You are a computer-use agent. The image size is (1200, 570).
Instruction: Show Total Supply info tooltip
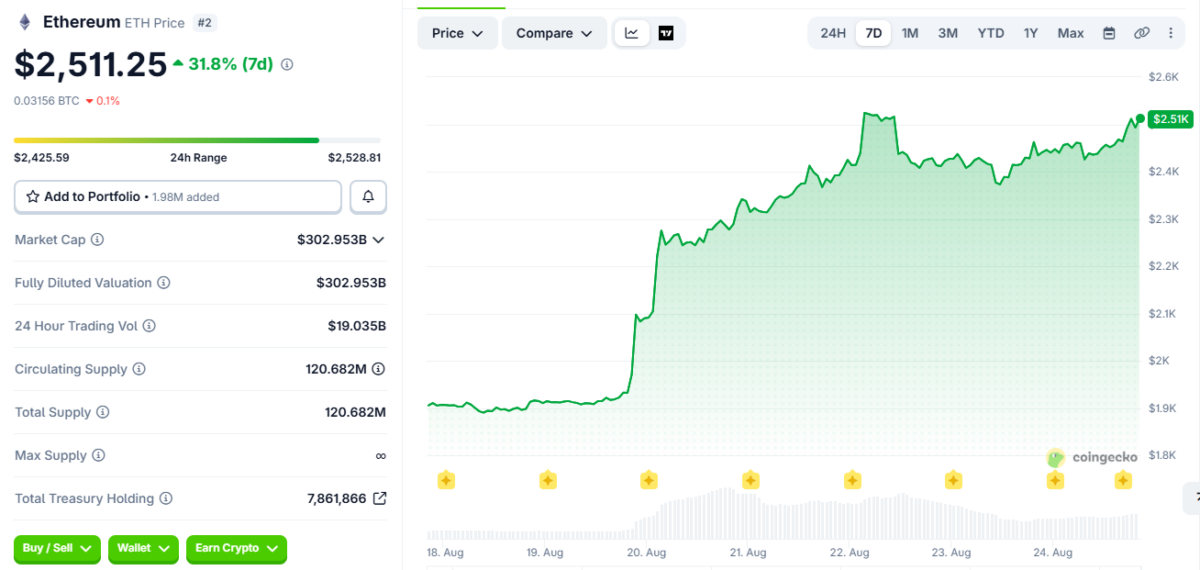click(x=102, y=412)
